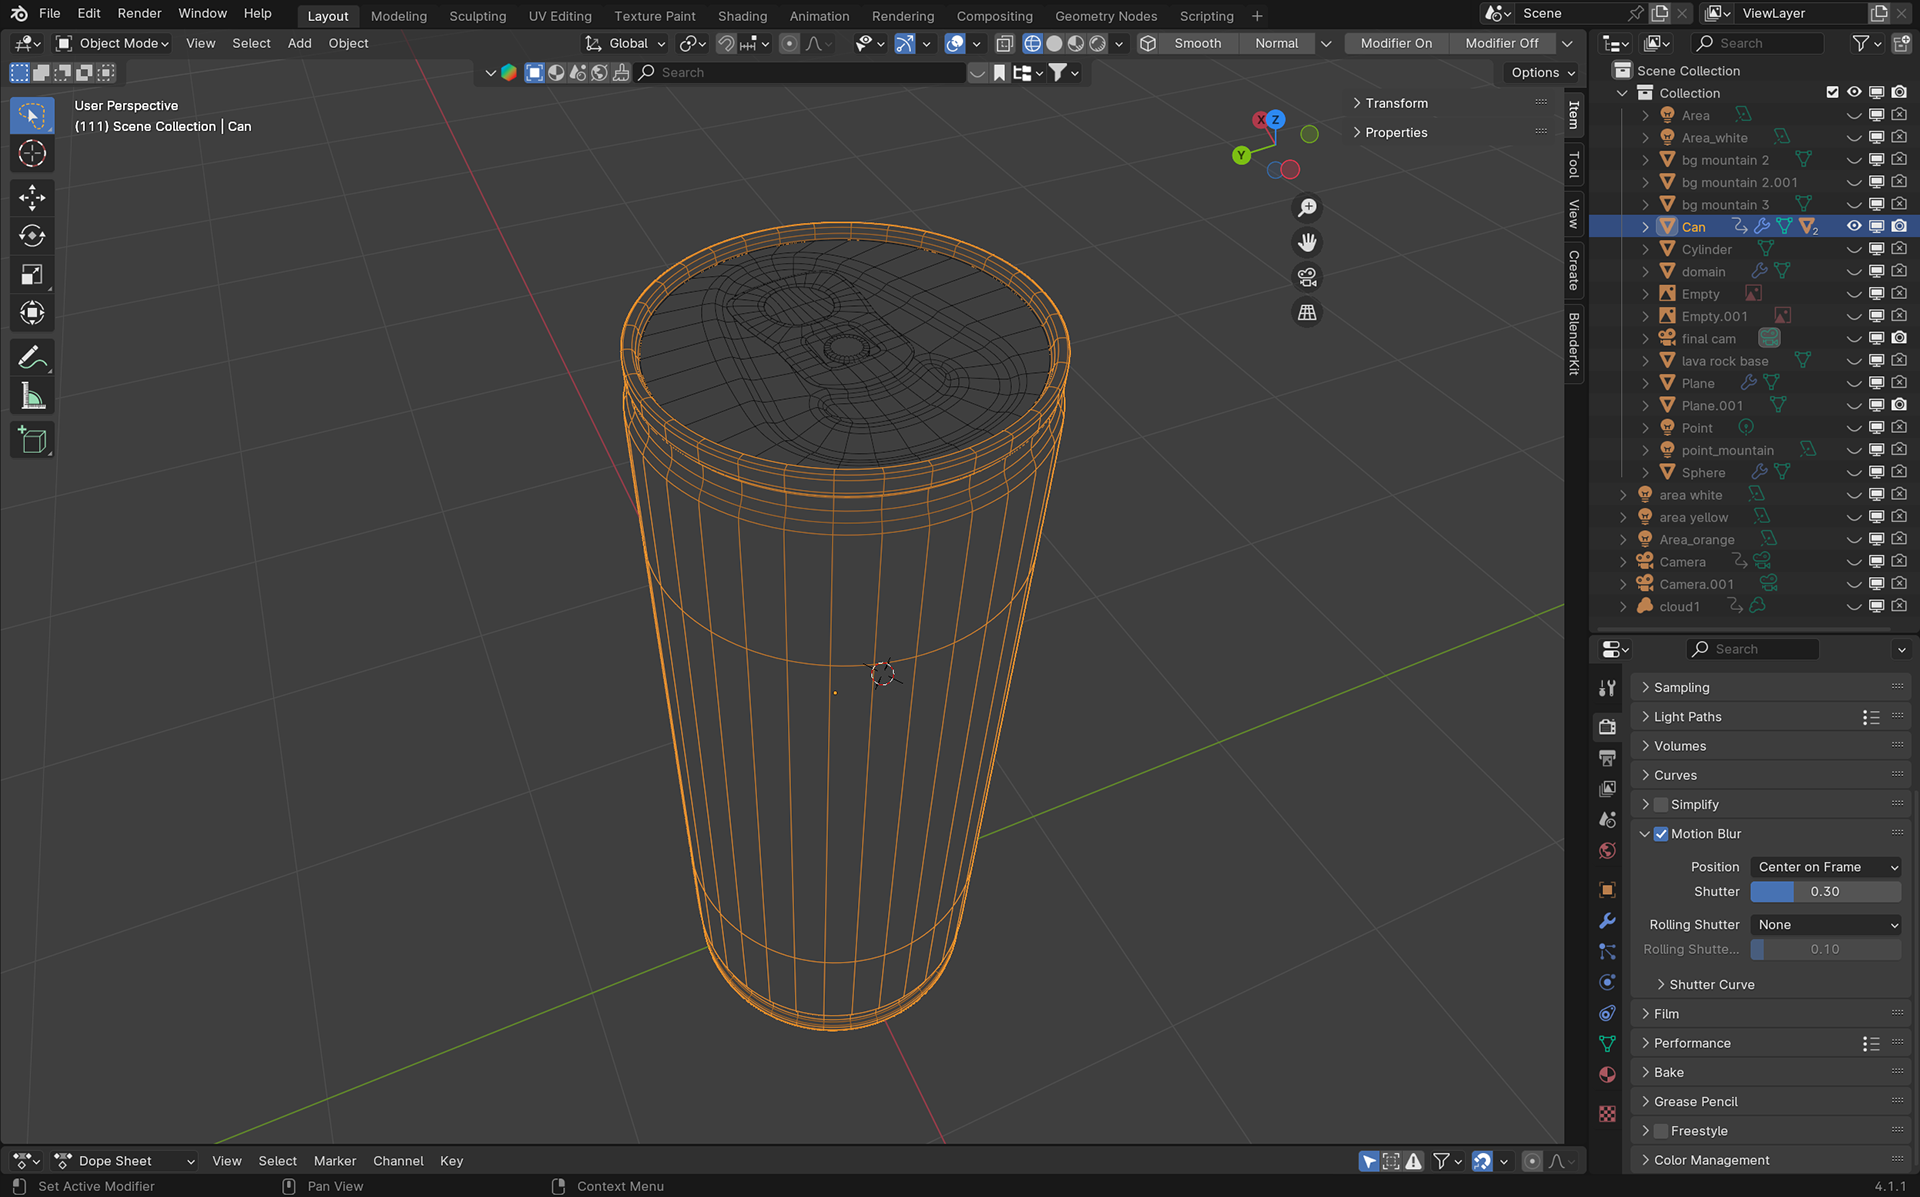Screen dimensions: 1920x1197
Task: Enable the Simplify checkbox
Action: [x=1661, y=805]
